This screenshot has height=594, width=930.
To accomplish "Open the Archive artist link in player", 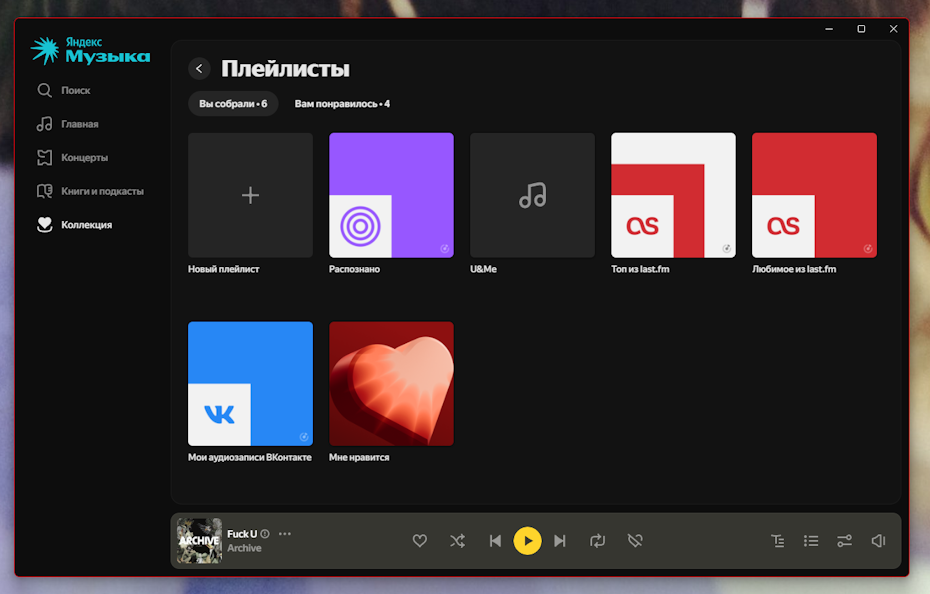I will 244,548.
